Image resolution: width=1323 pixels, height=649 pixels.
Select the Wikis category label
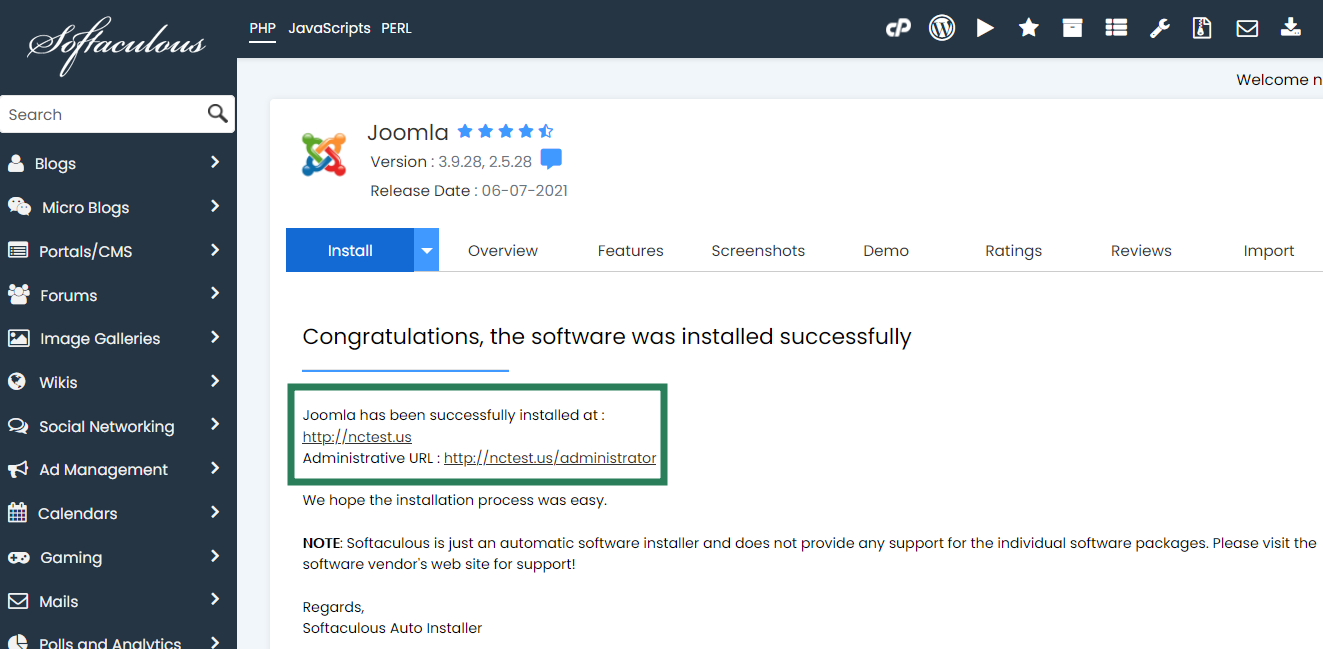coord(58,382)
